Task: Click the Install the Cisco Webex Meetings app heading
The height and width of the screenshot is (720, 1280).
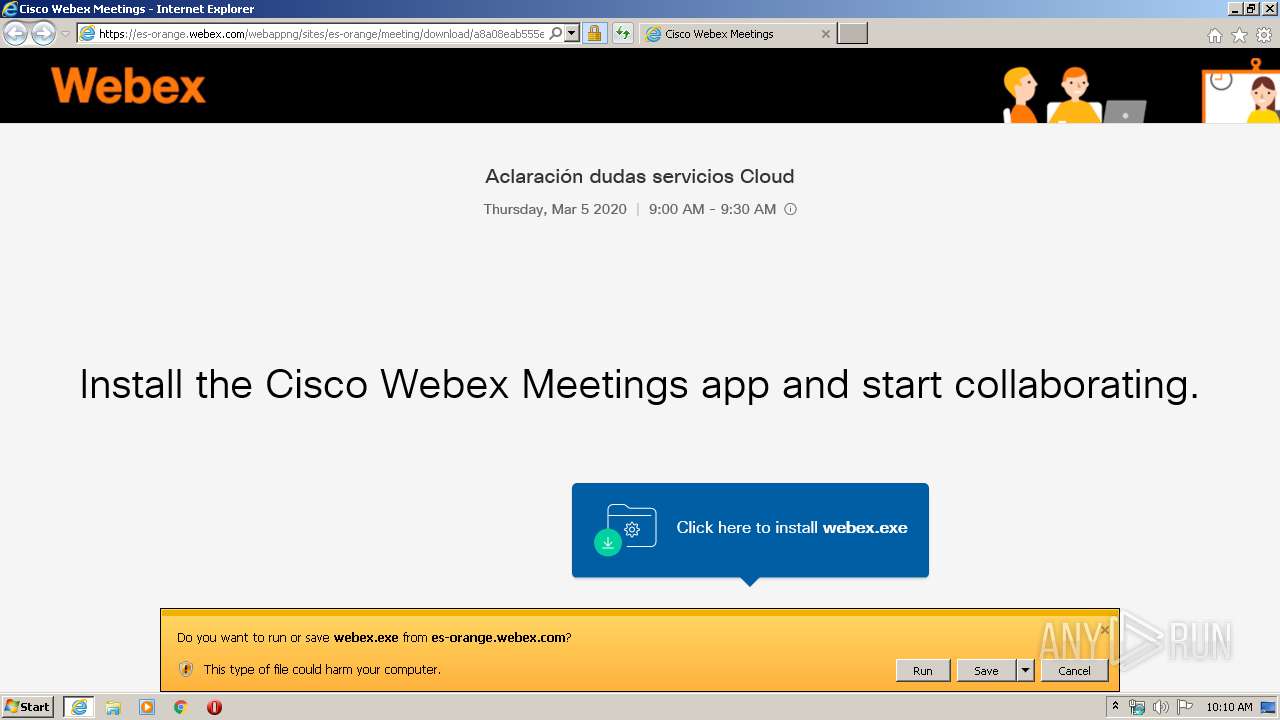Action: click(x=640, y=385)
